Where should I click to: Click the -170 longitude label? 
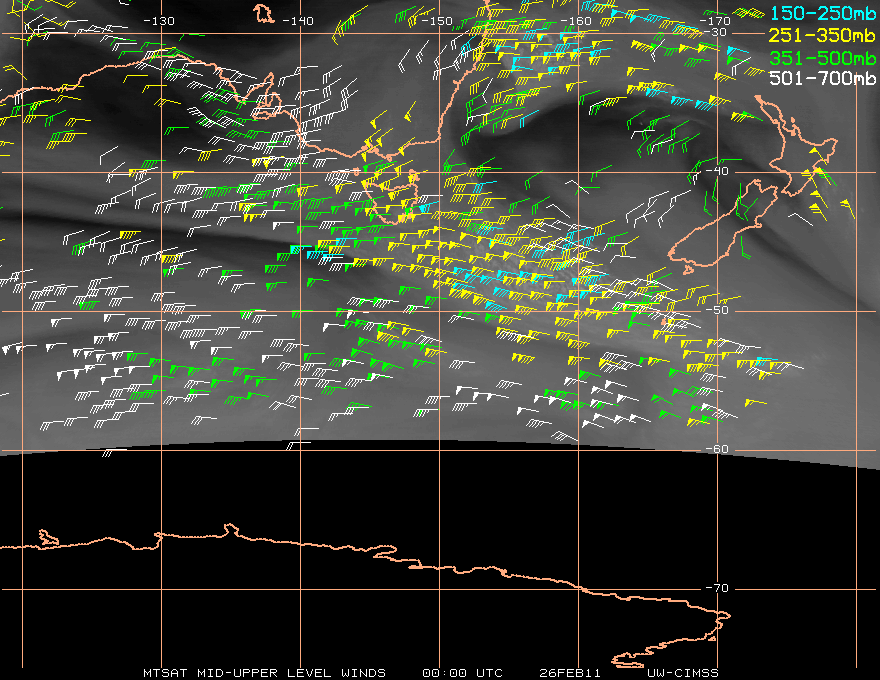coord(716,21)
